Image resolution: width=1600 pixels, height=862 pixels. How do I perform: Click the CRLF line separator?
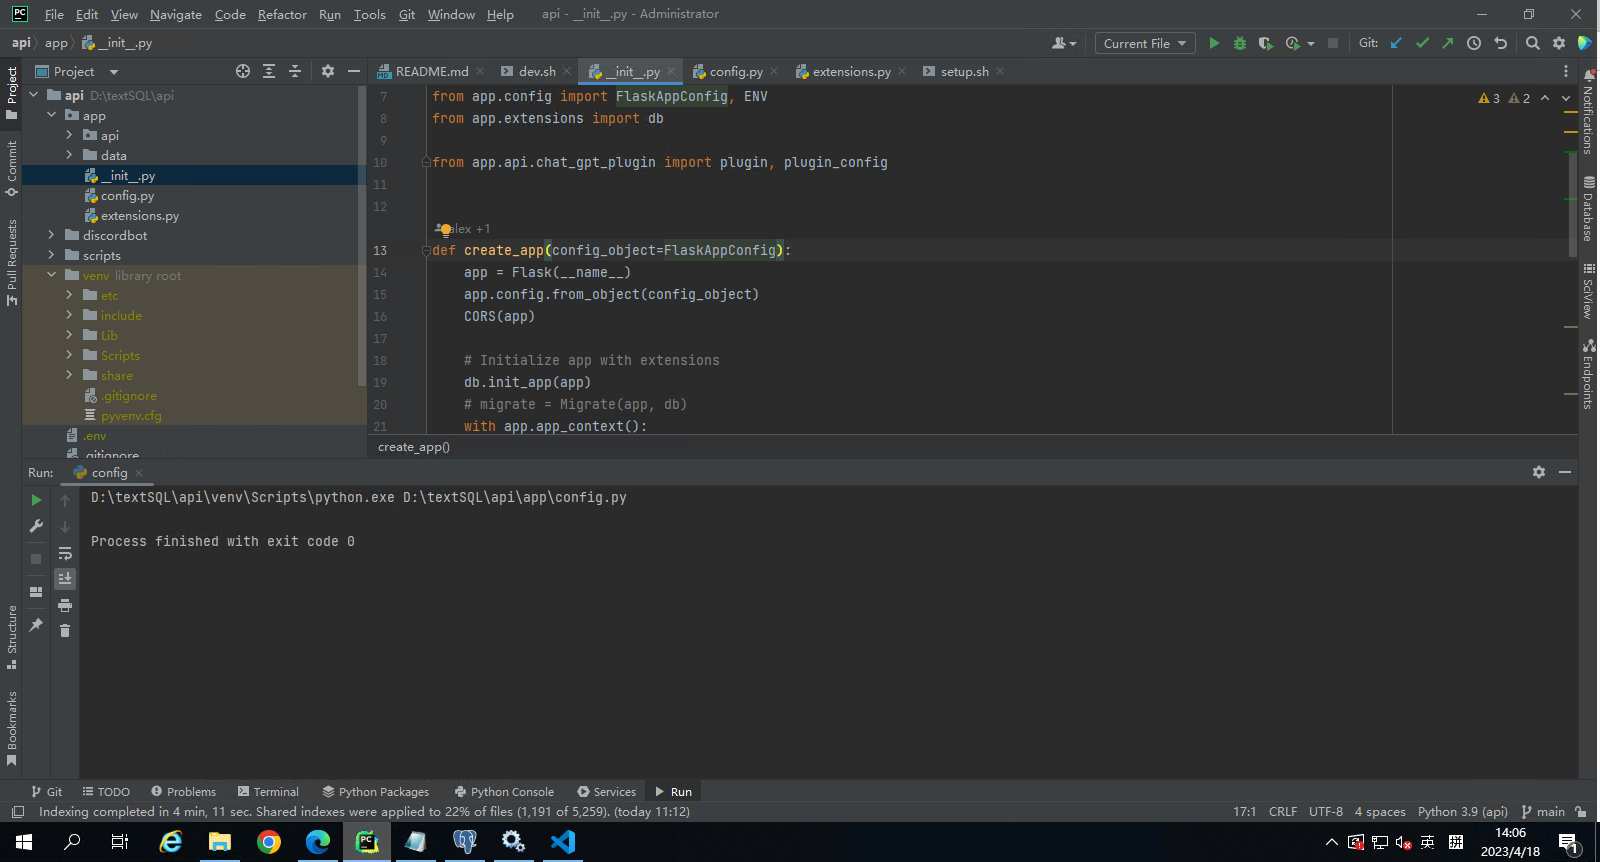(x=1283, y=812)
